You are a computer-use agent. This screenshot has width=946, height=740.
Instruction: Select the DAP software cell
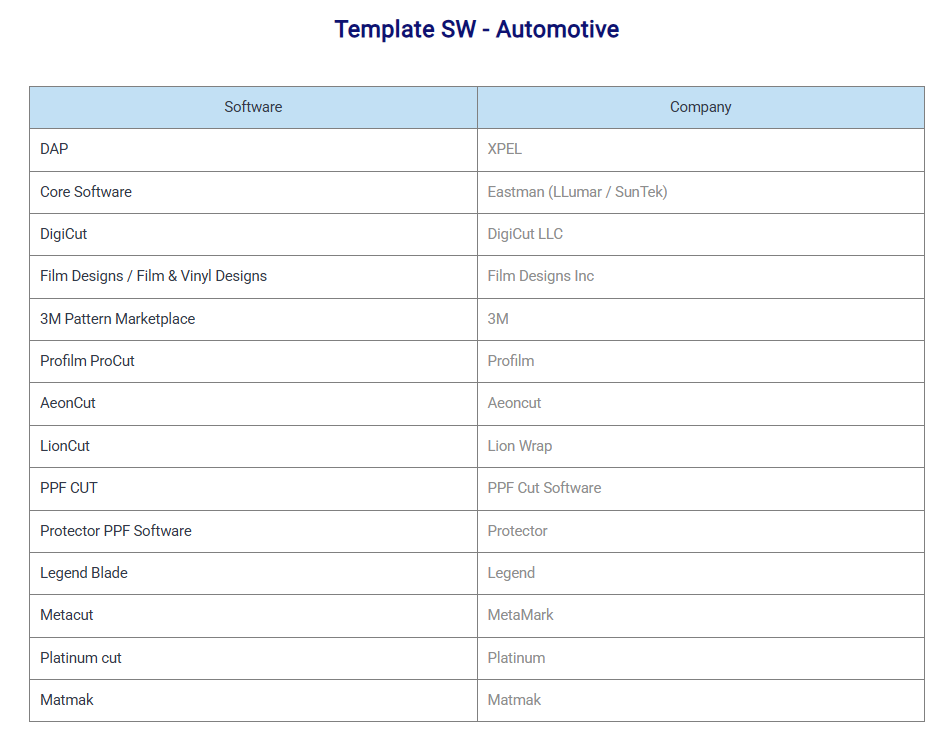[55, 149]
